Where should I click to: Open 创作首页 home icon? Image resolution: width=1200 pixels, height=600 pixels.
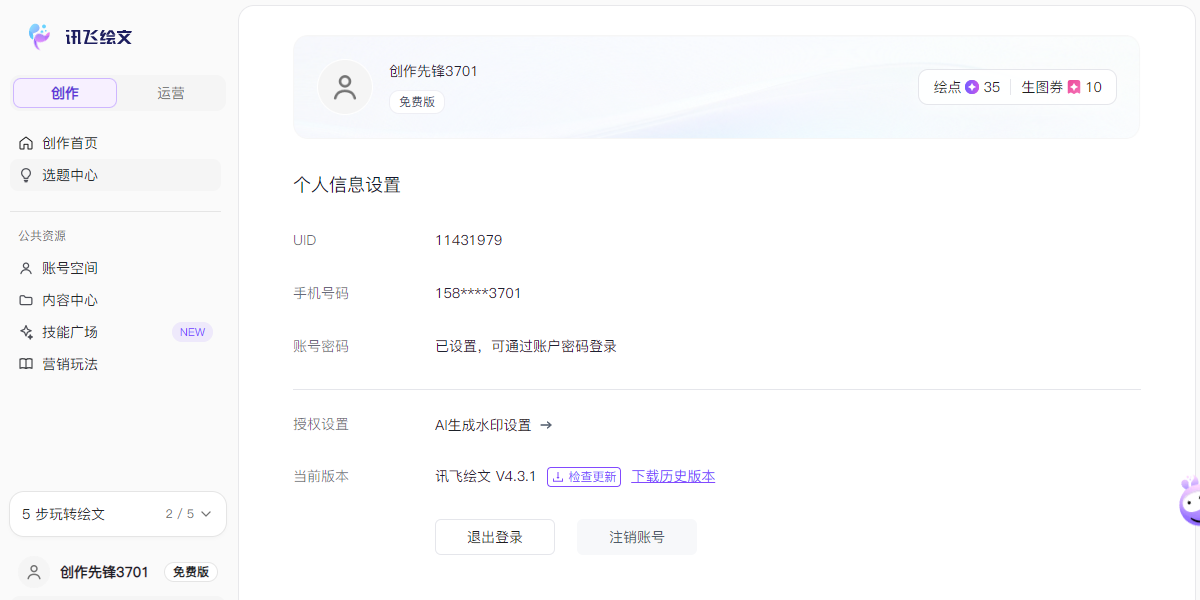click(x=26, y=143)
